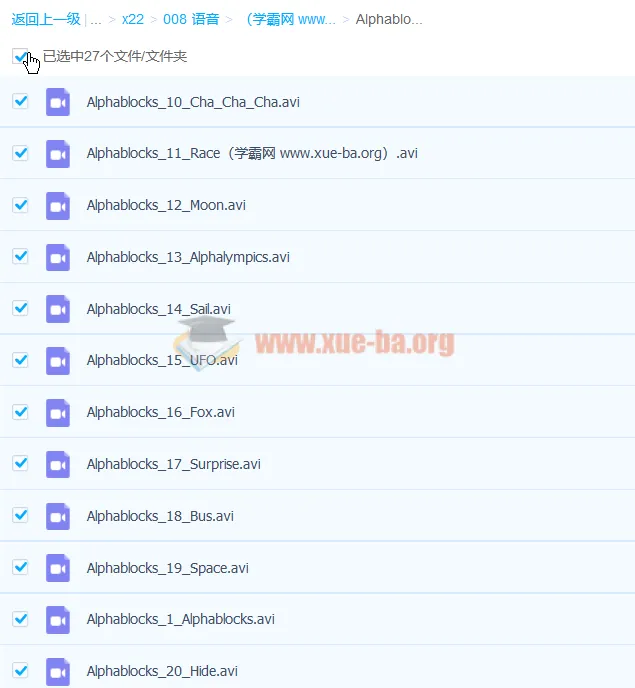Open the x22 breadcrumb folder
The image size is (635, 688).
pyautogui.click(x=133, y=19)
